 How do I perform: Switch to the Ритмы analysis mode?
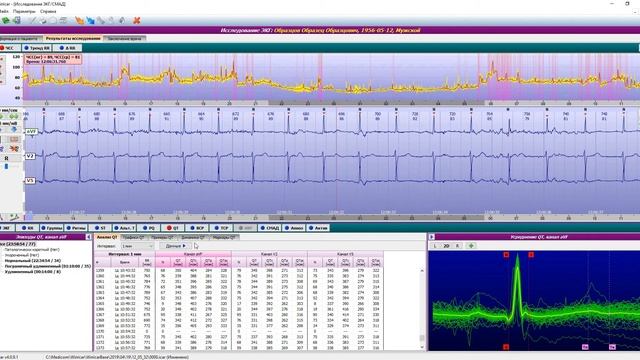click(x=76, y=228)
